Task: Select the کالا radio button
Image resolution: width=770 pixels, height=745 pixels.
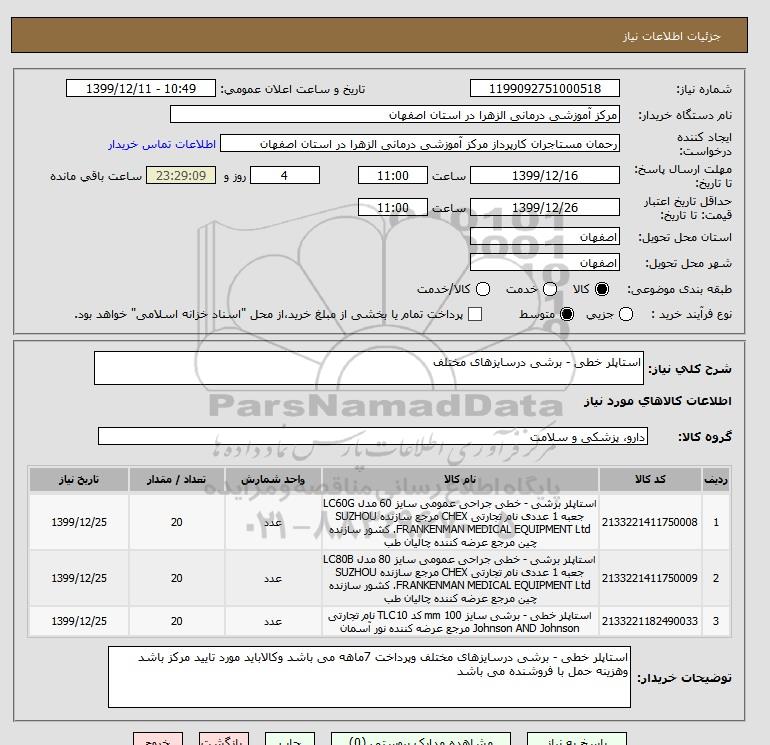Action: 602,289
